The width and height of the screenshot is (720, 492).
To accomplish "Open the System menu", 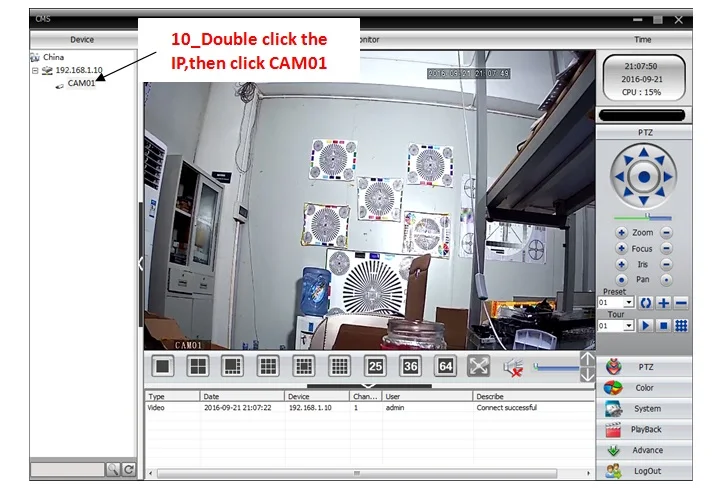I will (644, 409).
